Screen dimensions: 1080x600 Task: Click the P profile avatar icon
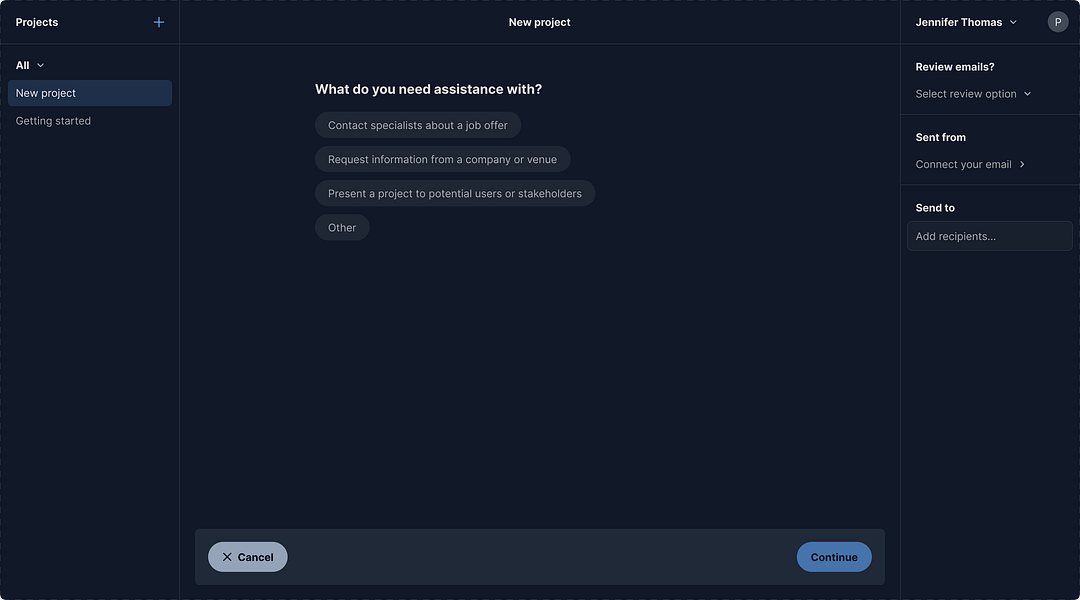pyautogui.click(x=1058, y=22)
